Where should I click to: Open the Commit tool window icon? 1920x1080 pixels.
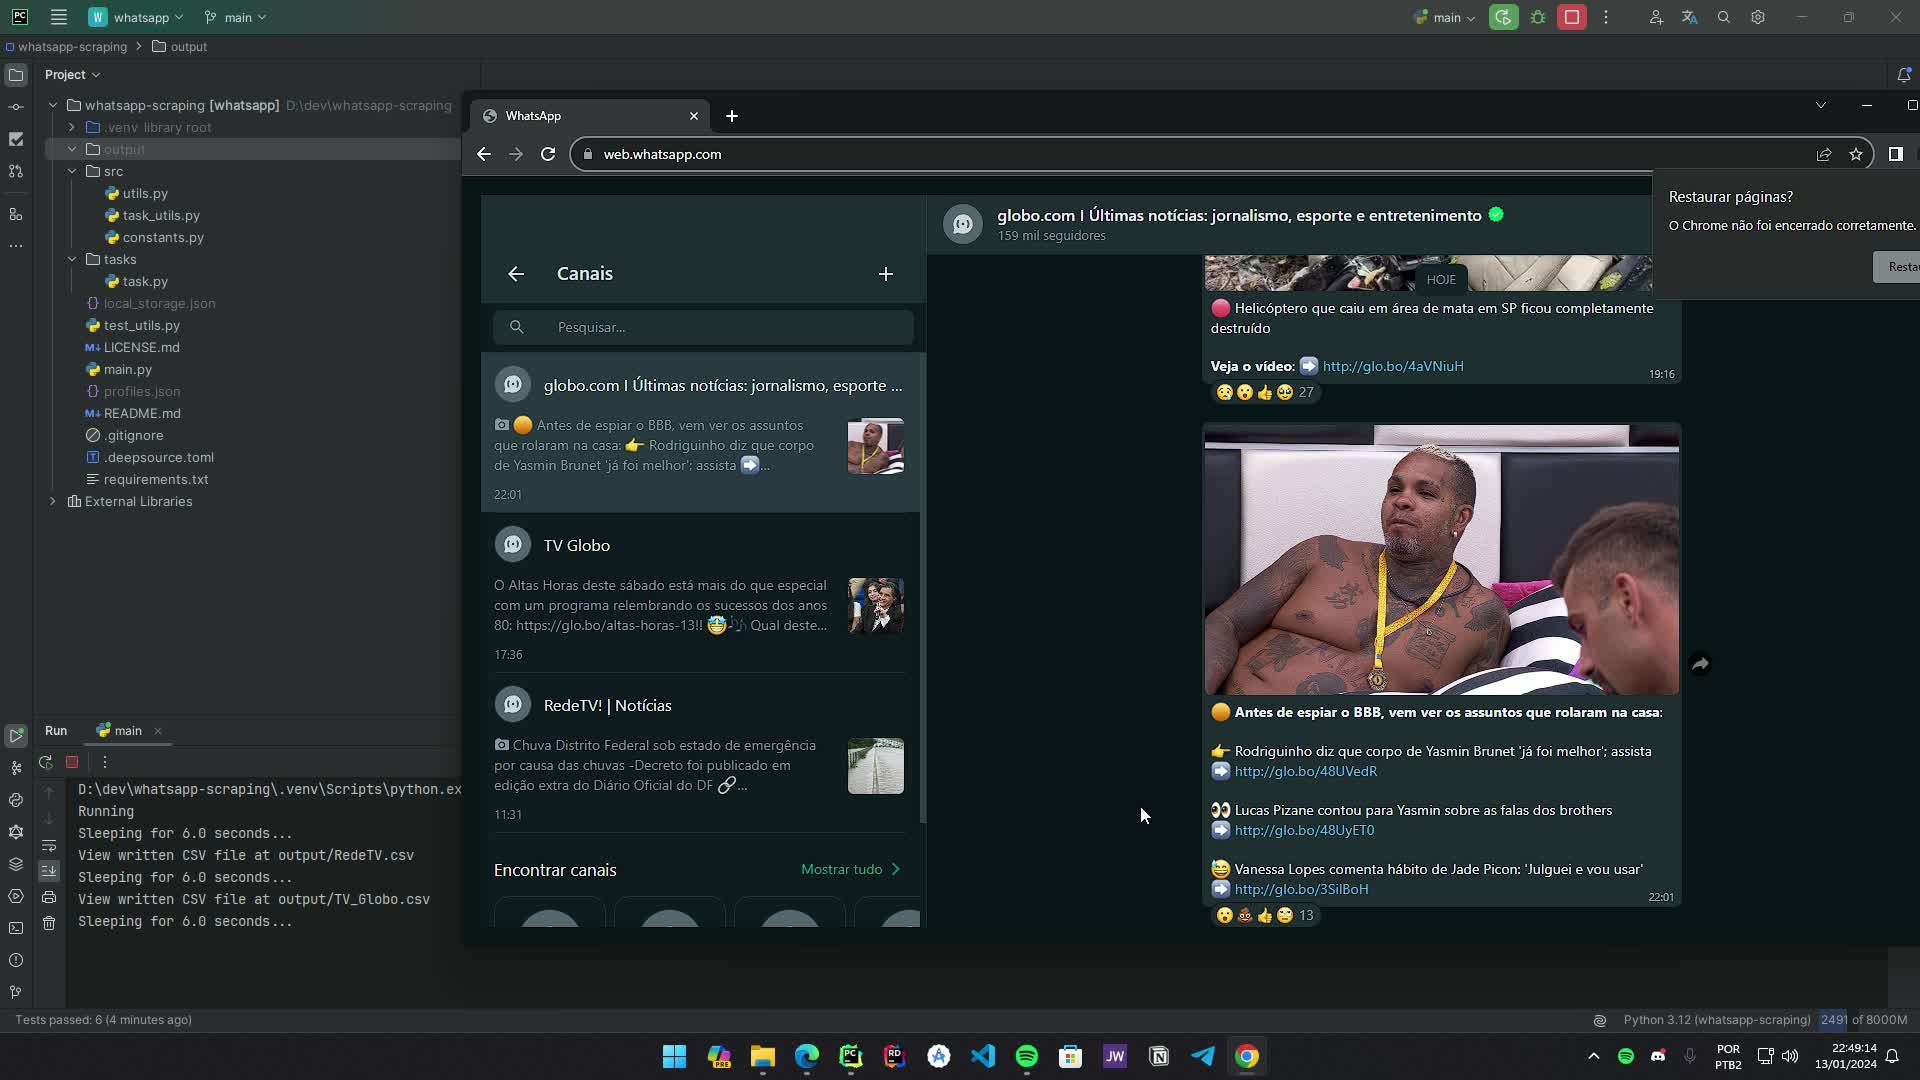pos(16,107)
